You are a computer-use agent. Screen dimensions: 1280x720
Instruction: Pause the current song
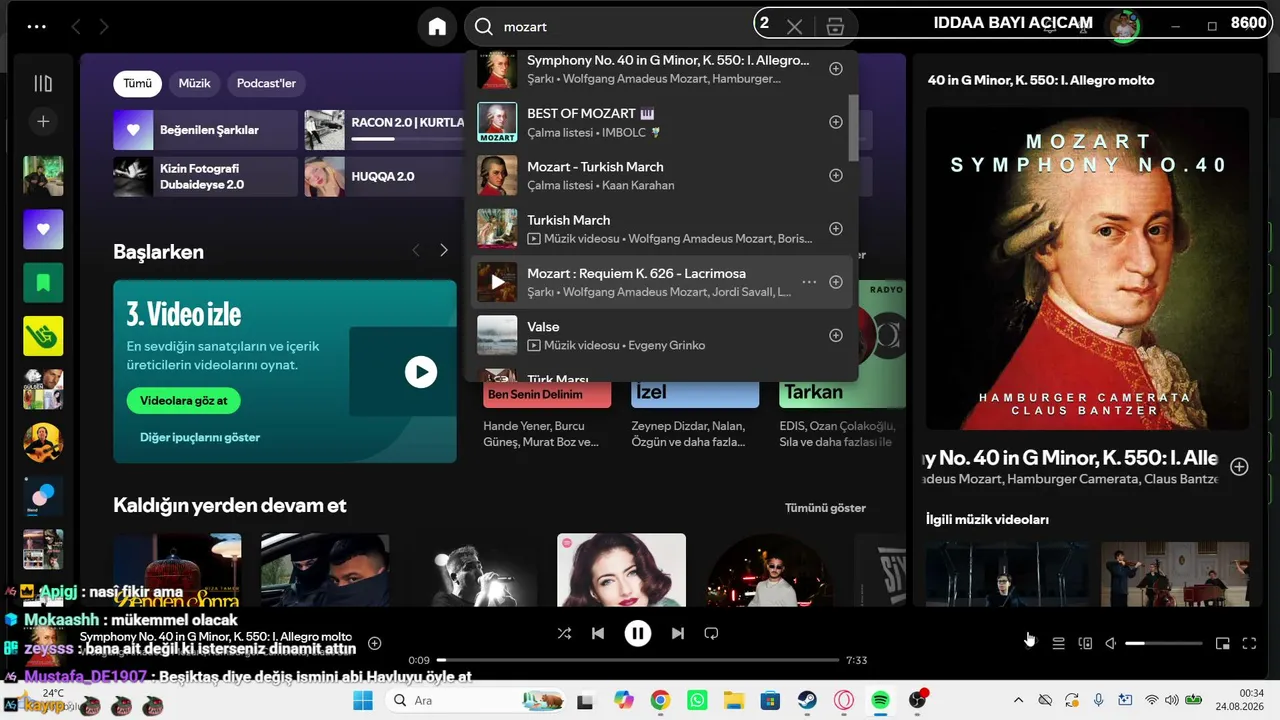click(x=637, y=633)
